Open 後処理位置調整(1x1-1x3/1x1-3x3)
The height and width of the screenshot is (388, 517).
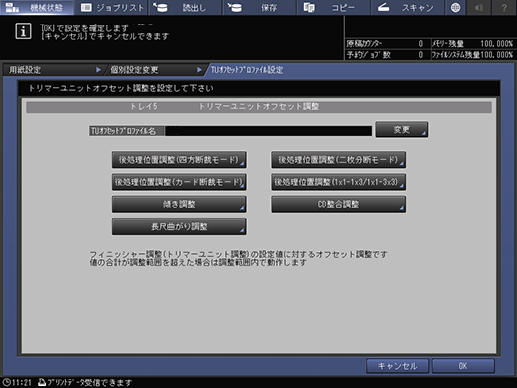click(x=338, y=182)
